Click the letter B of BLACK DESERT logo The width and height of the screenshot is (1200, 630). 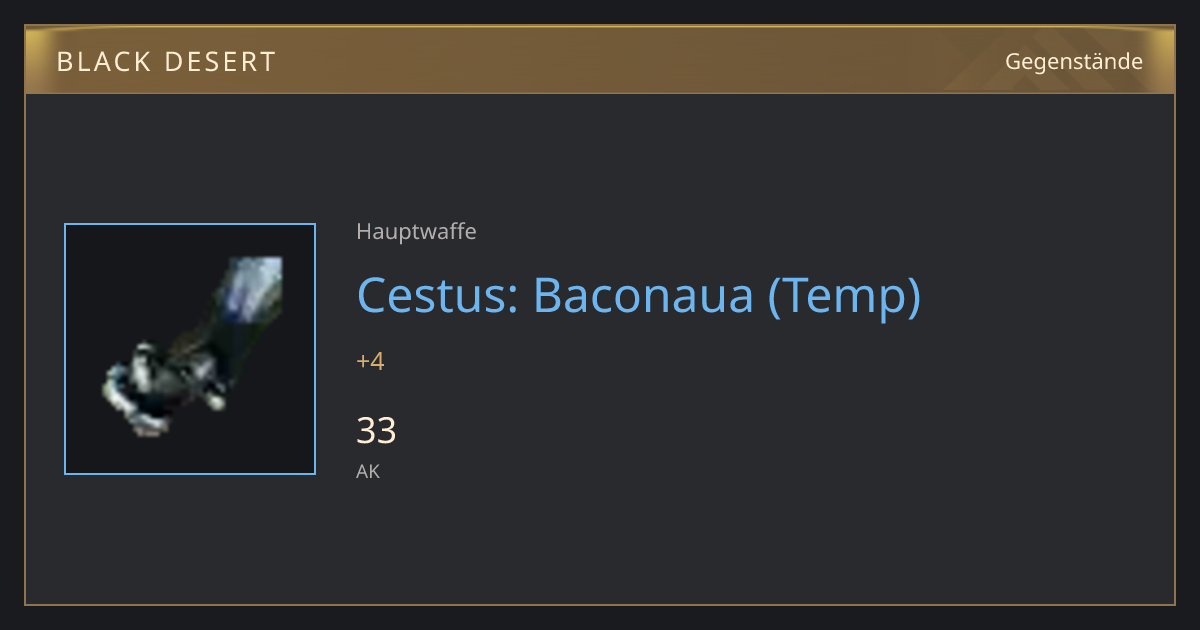tap(64, 62)
